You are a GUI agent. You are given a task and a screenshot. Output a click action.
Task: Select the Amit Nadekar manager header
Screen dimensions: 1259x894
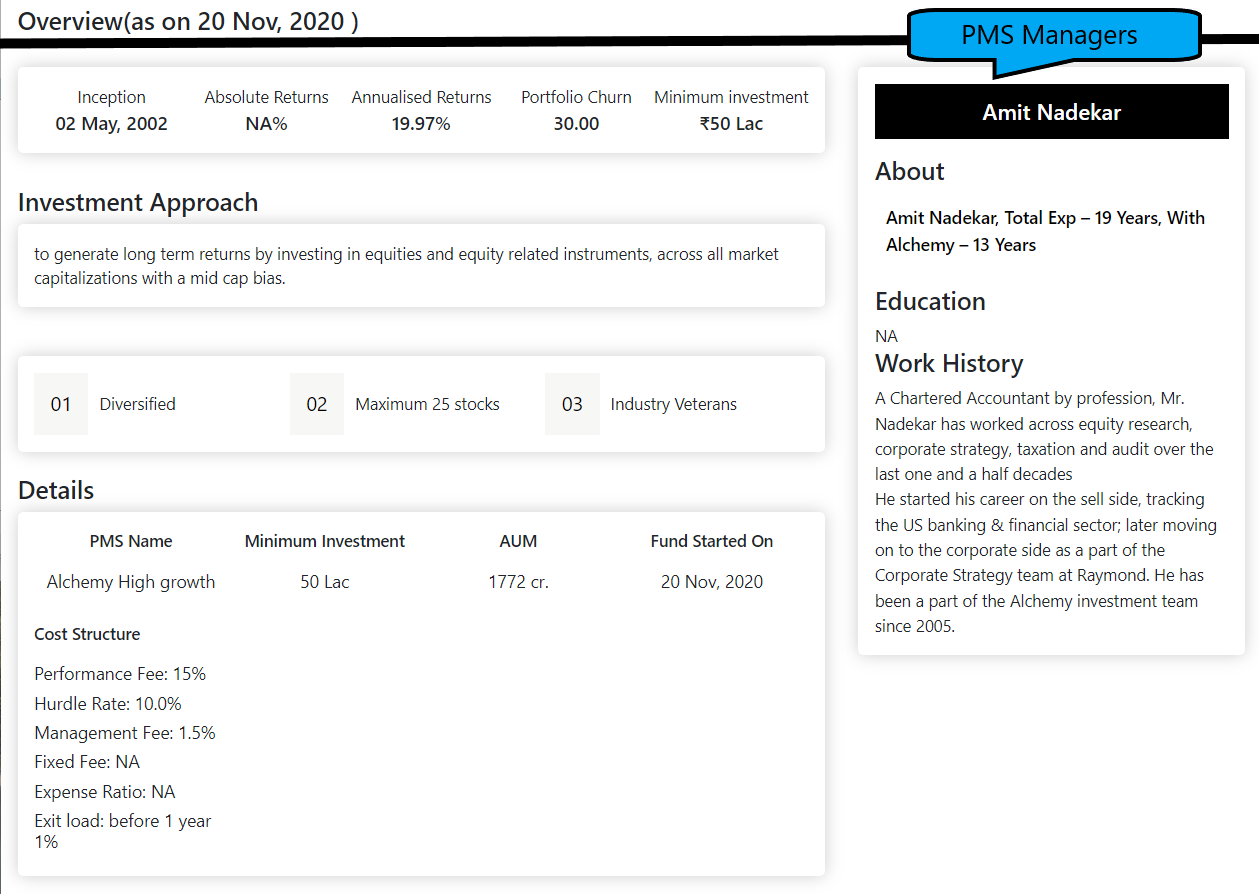click(1051, 112)
